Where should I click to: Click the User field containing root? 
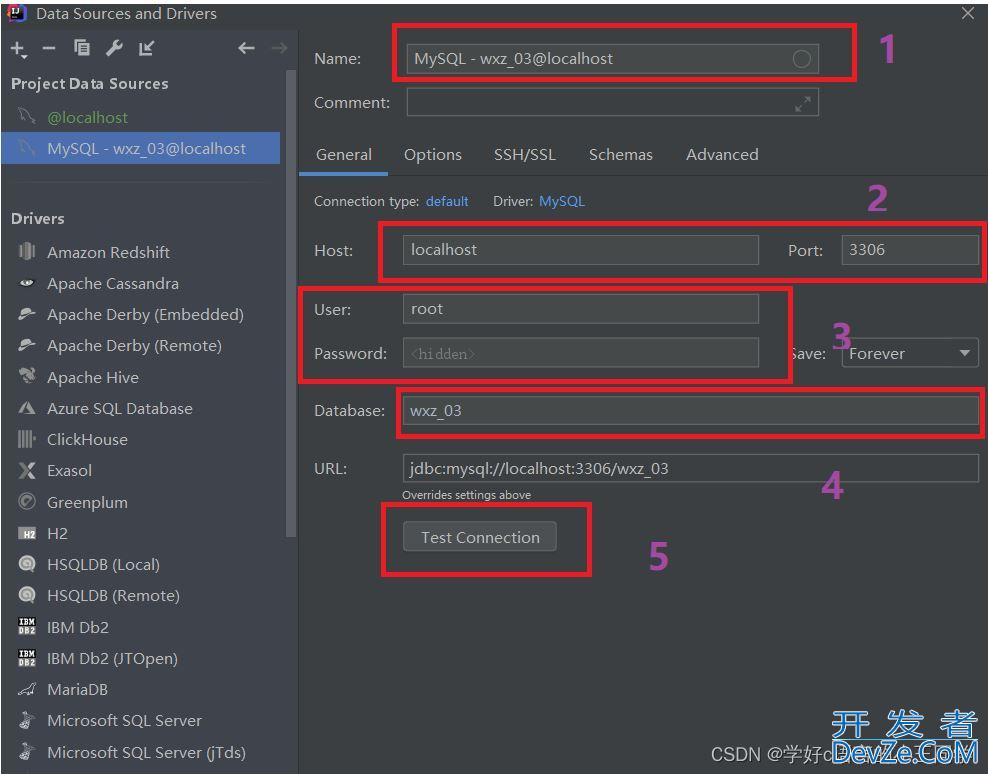581,309
